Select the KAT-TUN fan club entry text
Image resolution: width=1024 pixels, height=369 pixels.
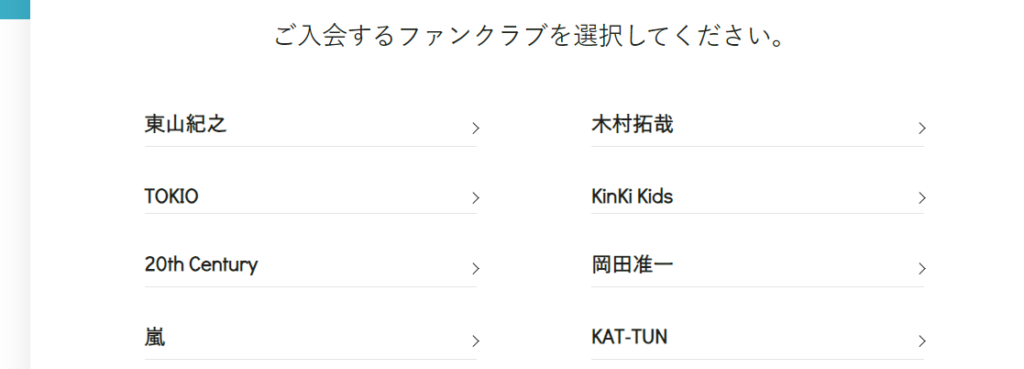tap(630, 338)
